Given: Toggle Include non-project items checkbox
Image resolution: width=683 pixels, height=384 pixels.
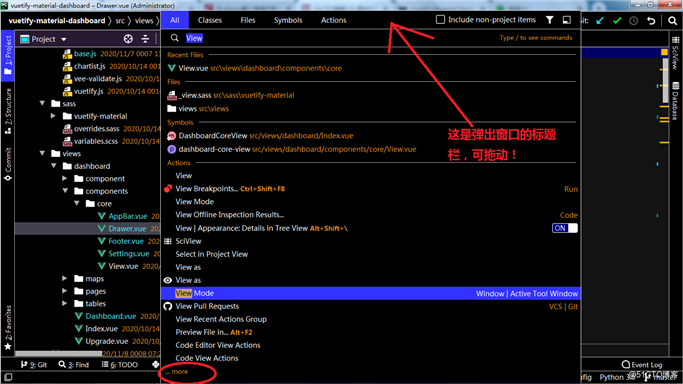Looking at the screenshot, I should click(440, 20).
